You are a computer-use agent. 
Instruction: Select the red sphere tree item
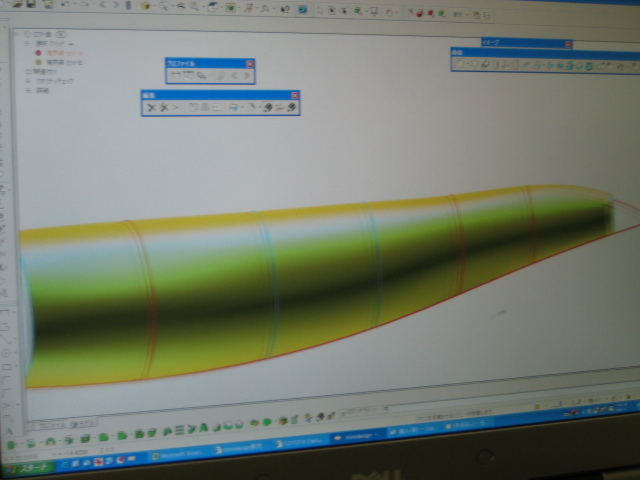tap(59, 53)
